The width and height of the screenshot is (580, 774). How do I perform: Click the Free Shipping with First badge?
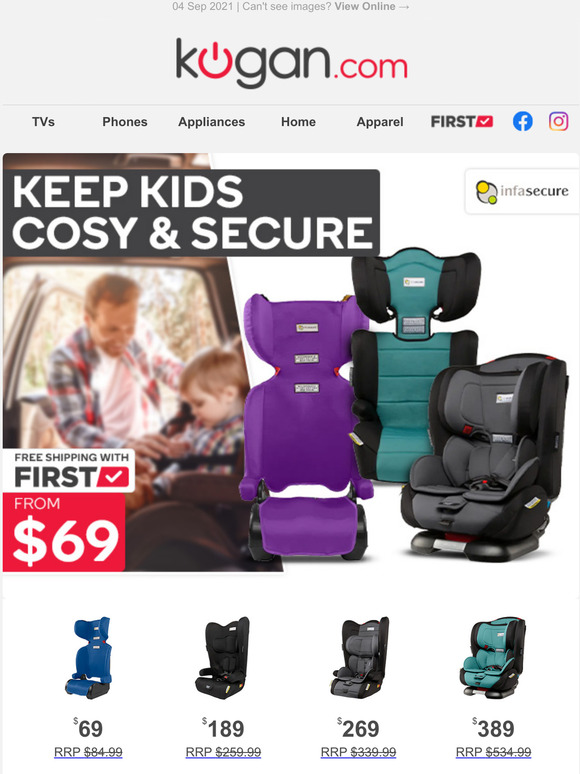pyautogui.click(x=69, y=470)
